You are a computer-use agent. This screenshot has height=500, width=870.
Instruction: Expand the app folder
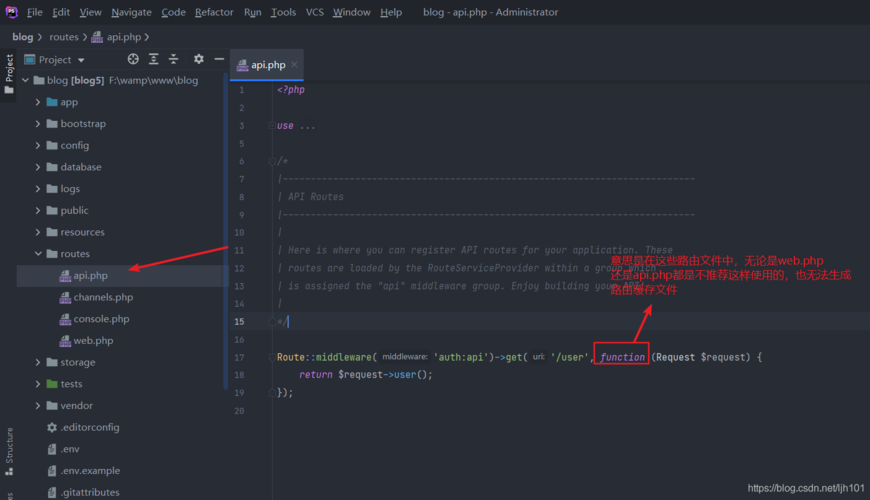(x=38, y=102)
